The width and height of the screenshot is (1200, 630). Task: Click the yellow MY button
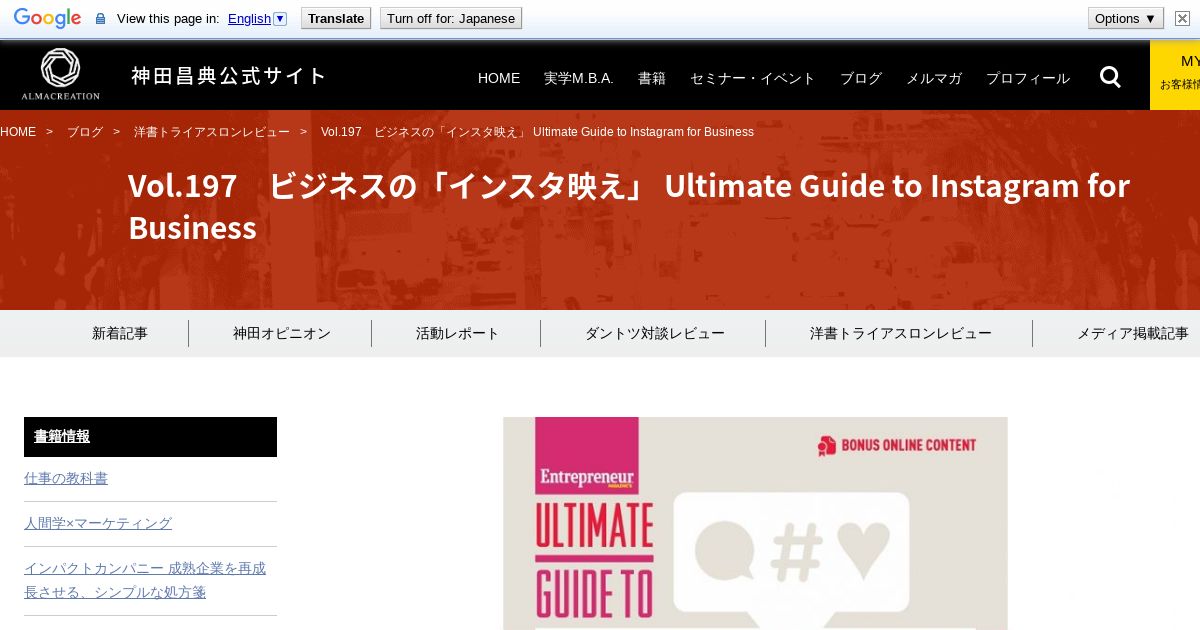coord(1175,75)
